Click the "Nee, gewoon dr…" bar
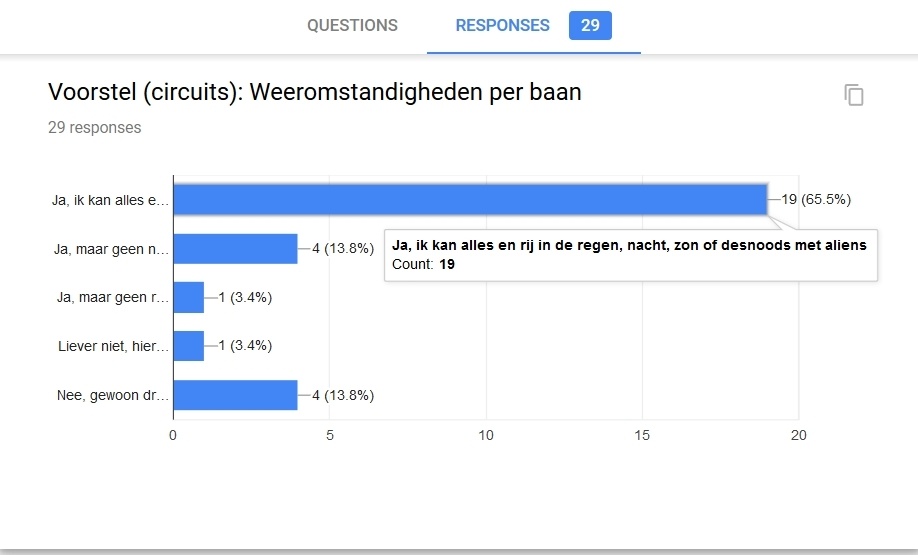The image size is (918, 555). tap(235, 395)
